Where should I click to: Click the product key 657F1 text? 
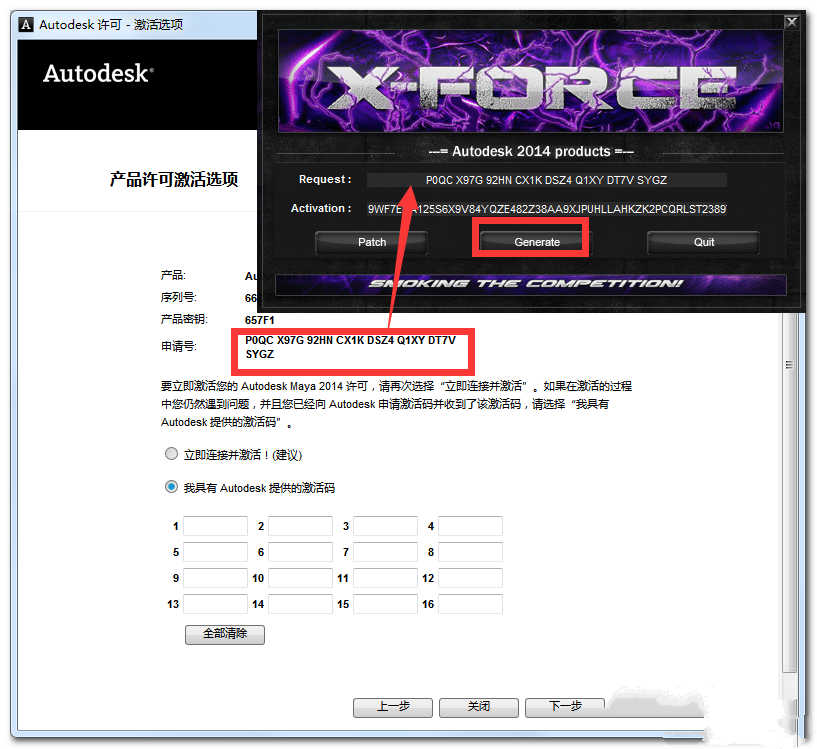(259, 320)
